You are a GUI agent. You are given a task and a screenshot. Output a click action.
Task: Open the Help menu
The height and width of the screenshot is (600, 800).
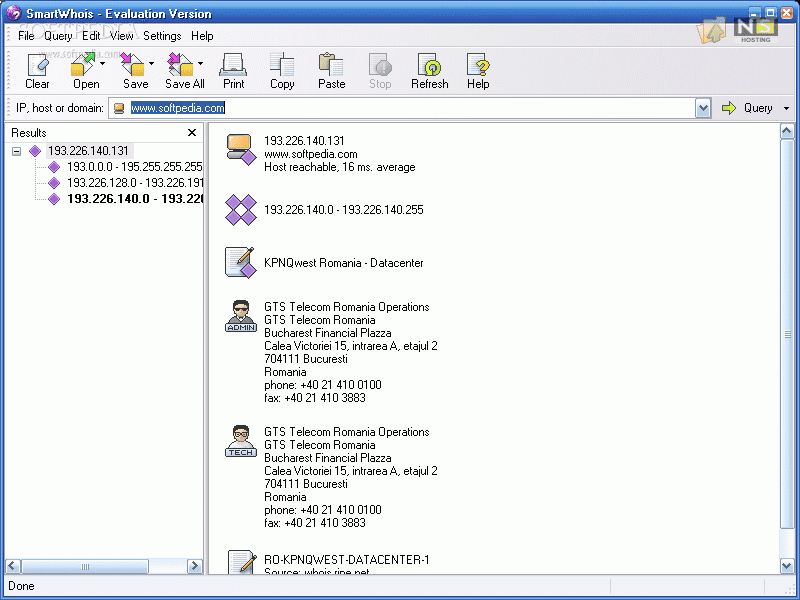(202, 36)
